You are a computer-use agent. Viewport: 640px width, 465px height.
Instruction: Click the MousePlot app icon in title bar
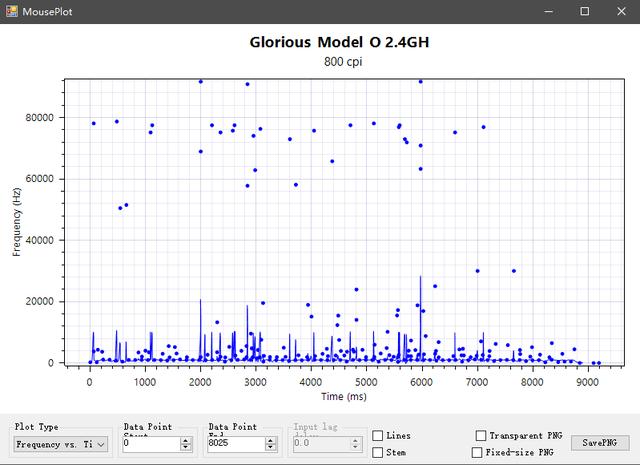12,11
